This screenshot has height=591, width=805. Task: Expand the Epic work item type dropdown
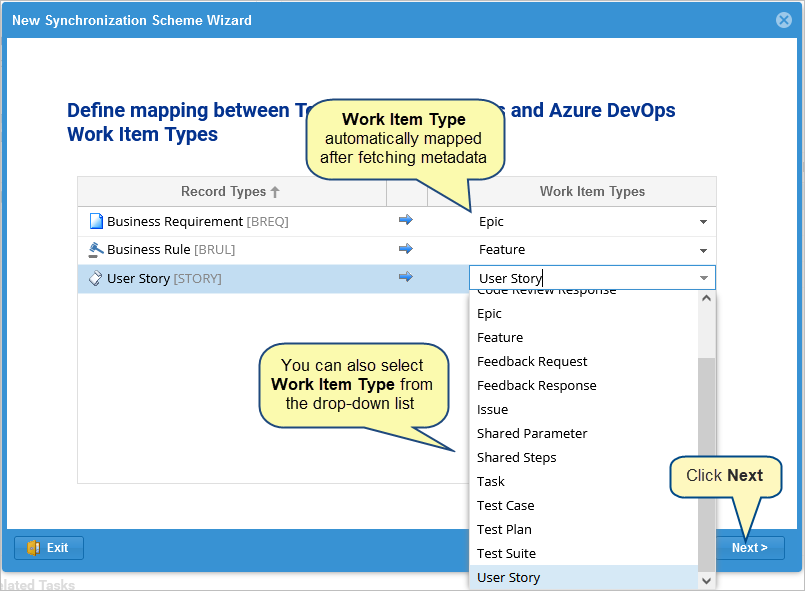point(703,222)
